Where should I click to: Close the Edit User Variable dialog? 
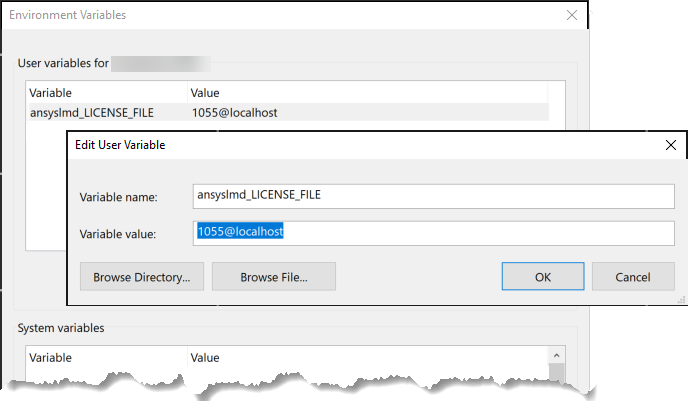(670, 145)
